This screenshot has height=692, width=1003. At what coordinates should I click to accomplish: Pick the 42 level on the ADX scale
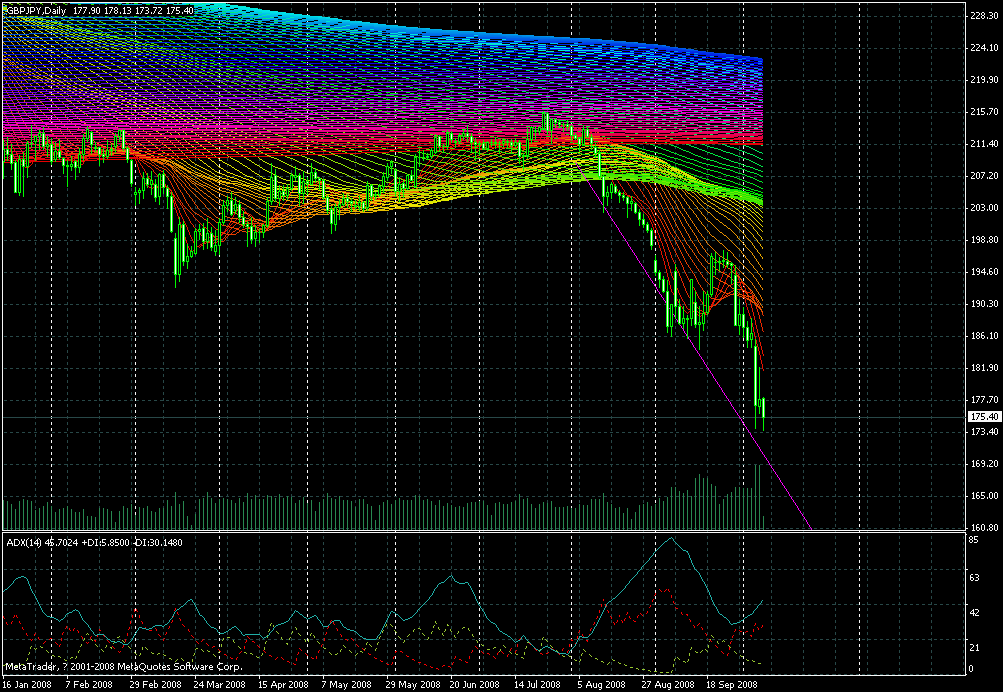[x=975, y=613]
